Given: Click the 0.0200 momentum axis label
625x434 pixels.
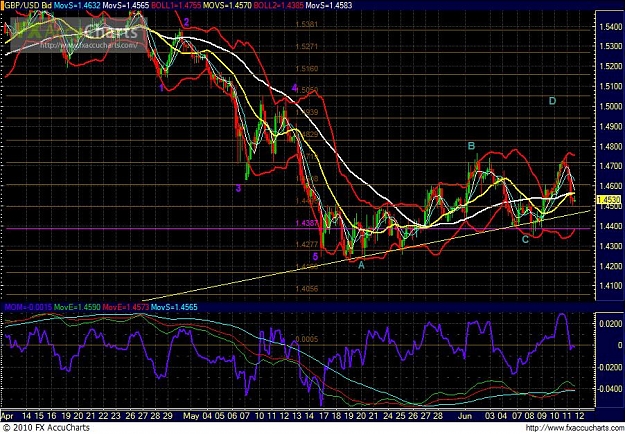Looking at the screenshot, I should pyautogui.click(x=611, y=324).
